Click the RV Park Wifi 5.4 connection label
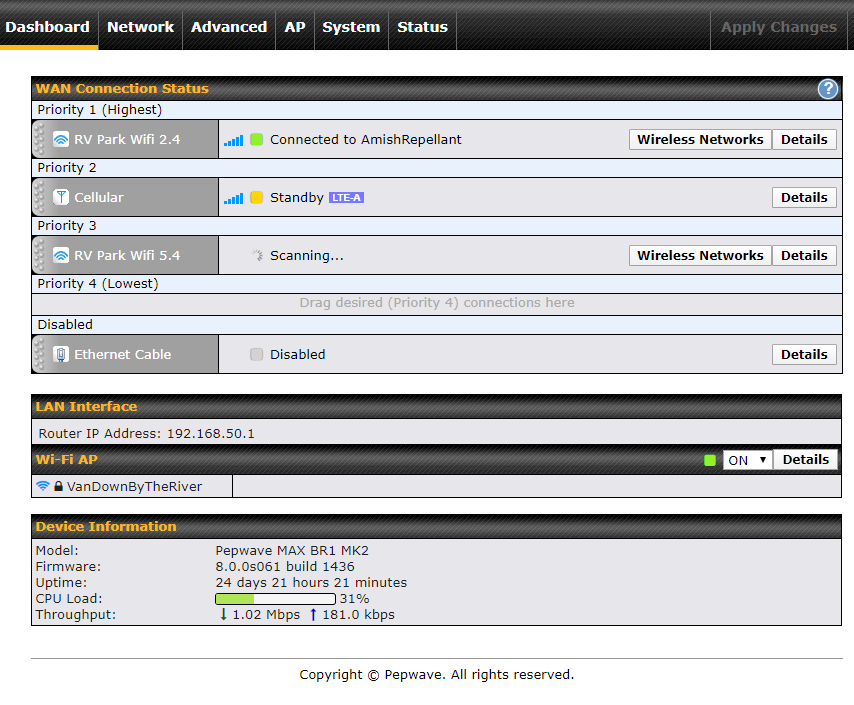This screenshot has height=705, width=854. [x=127, y=255]
